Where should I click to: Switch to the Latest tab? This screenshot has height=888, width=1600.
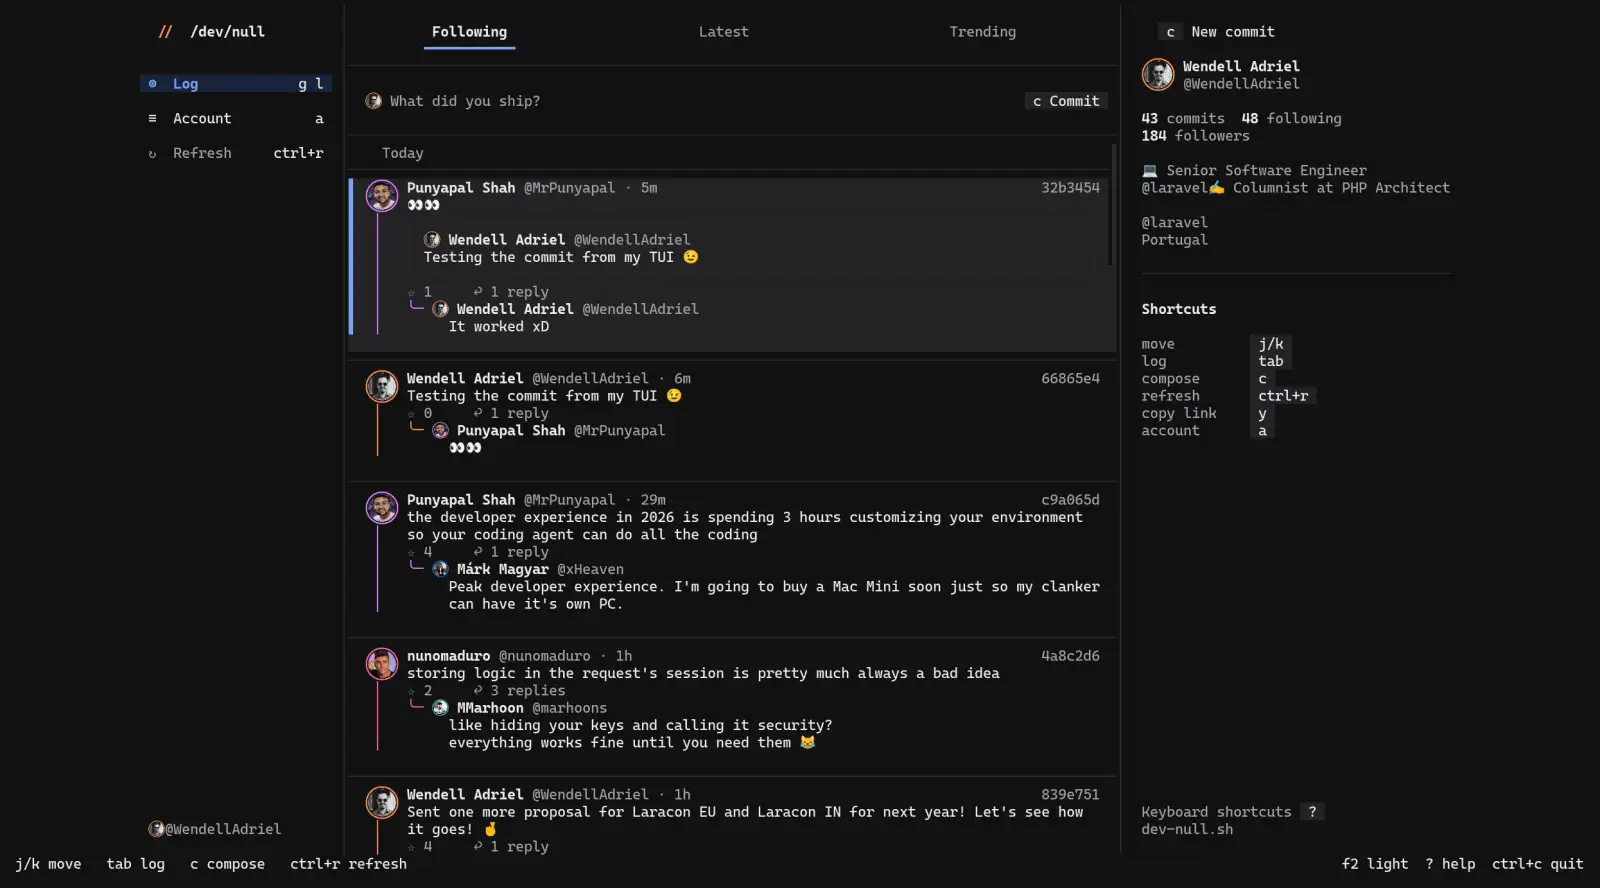tap(723, 32)
